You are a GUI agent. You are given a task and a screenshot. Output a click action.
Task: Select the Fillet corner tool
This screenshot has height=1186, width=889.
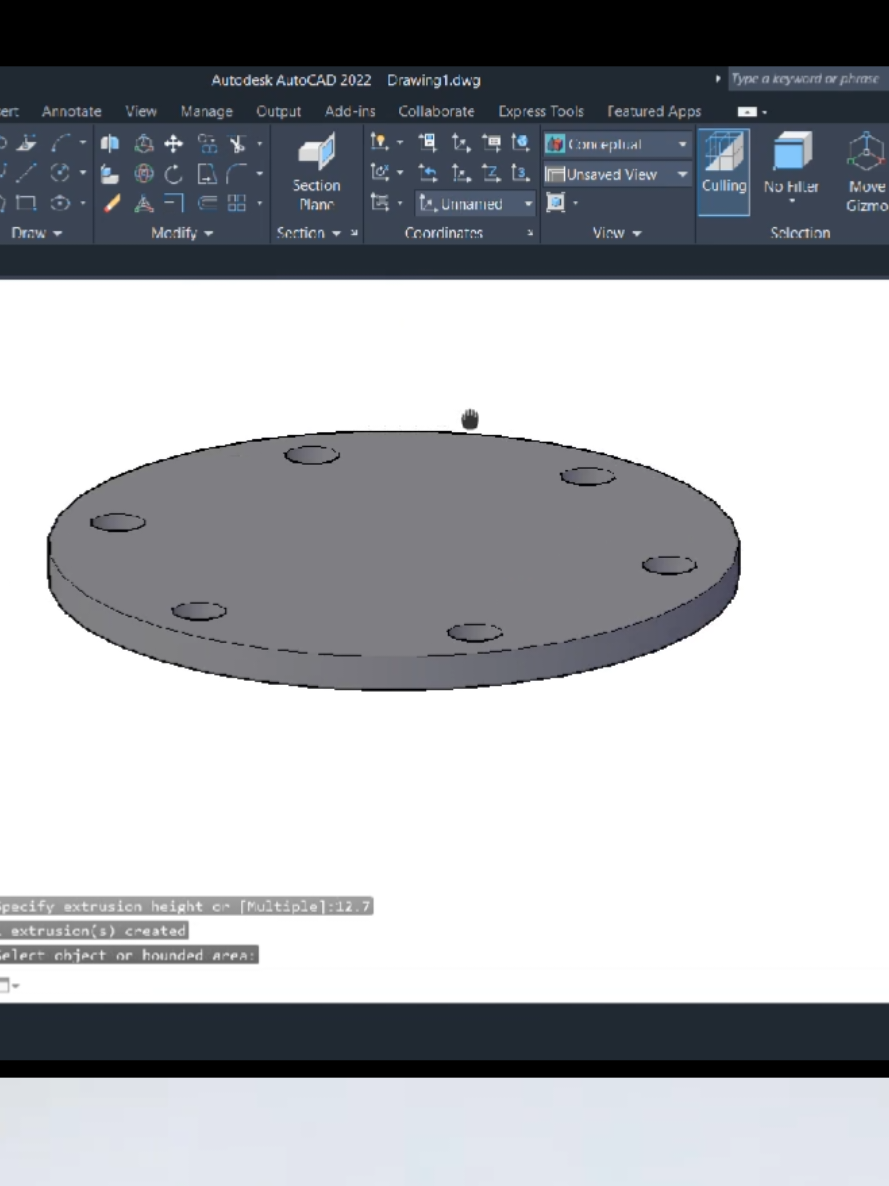(x=238, y=174)
